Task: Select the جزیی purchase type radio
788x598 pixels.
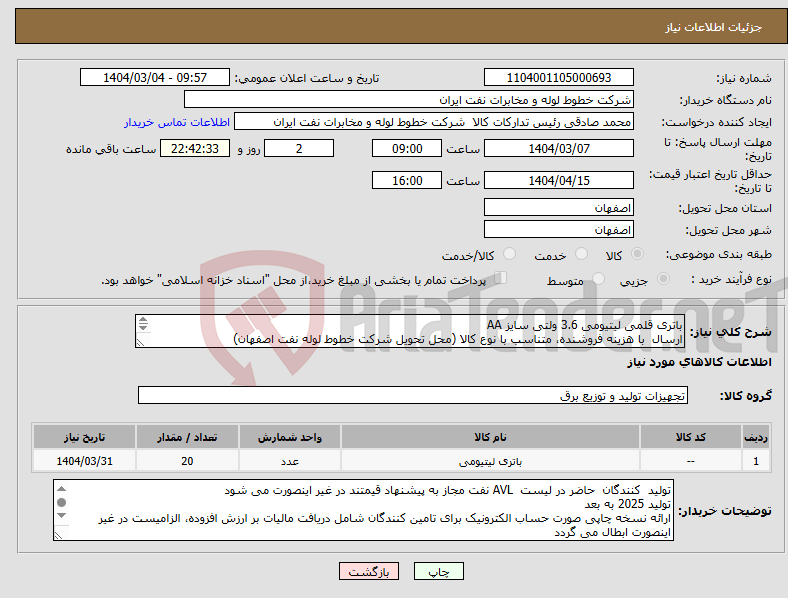Action: click(x=663, y=278)
